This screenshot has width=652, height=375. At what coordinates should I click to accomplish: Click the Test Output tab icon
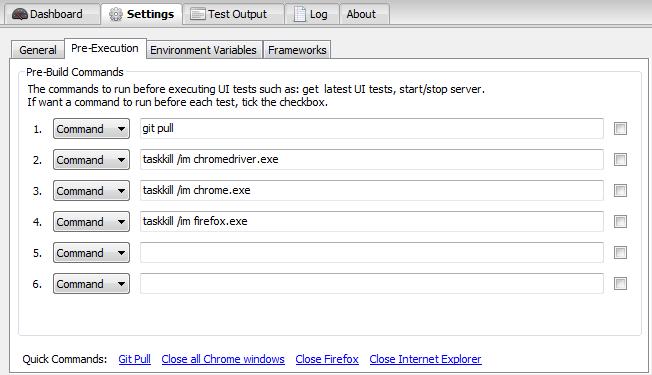(x=198, y=14)
